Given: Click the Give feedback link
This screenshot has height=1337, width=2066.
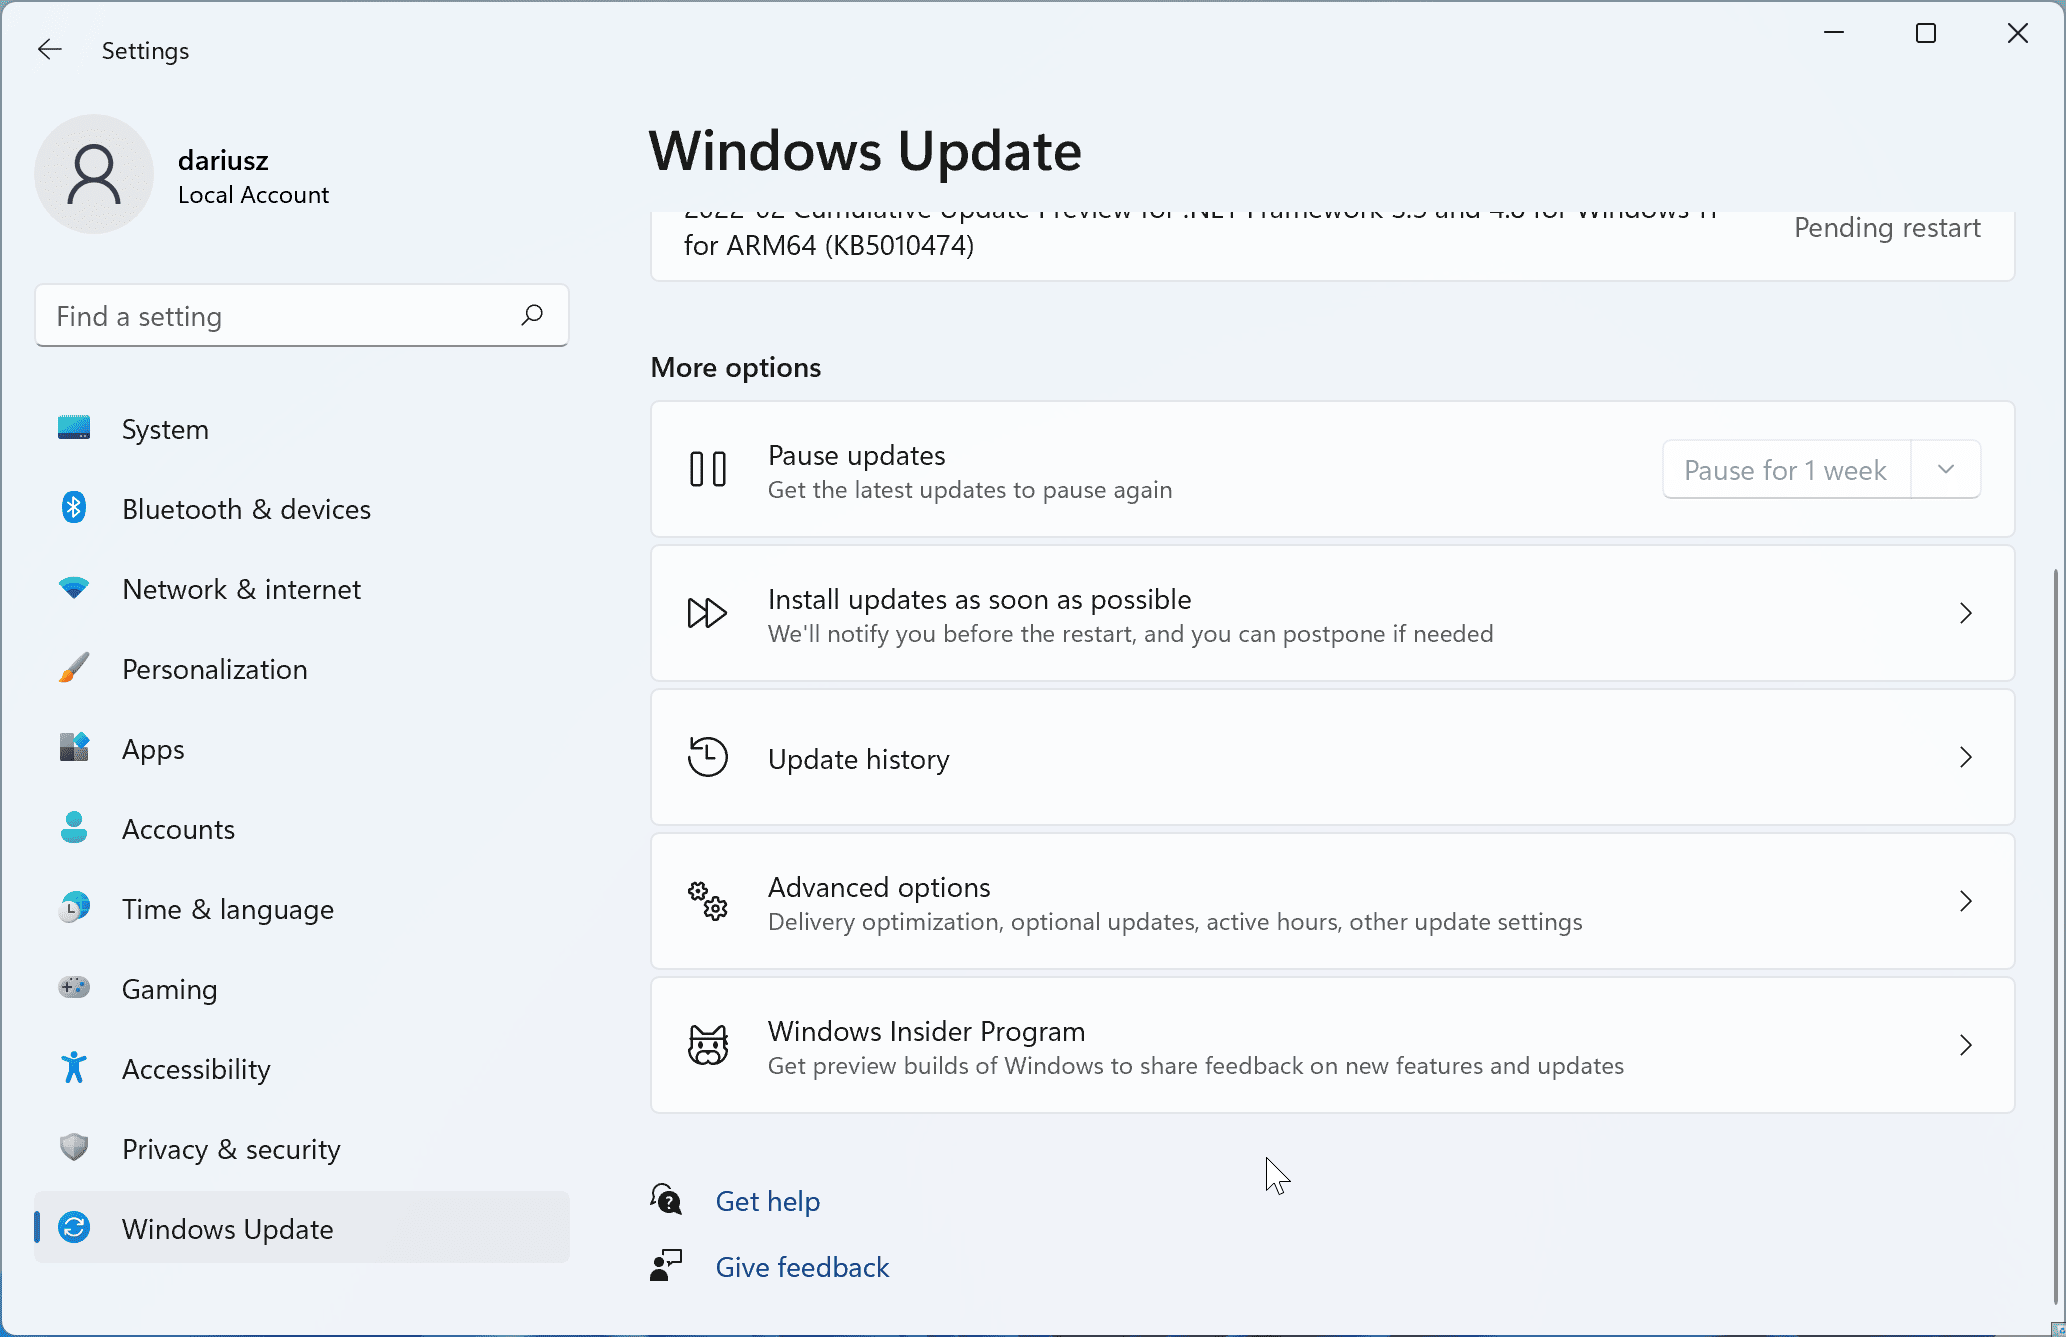Looking at the screenshot, I should (x=802, y=1267).
